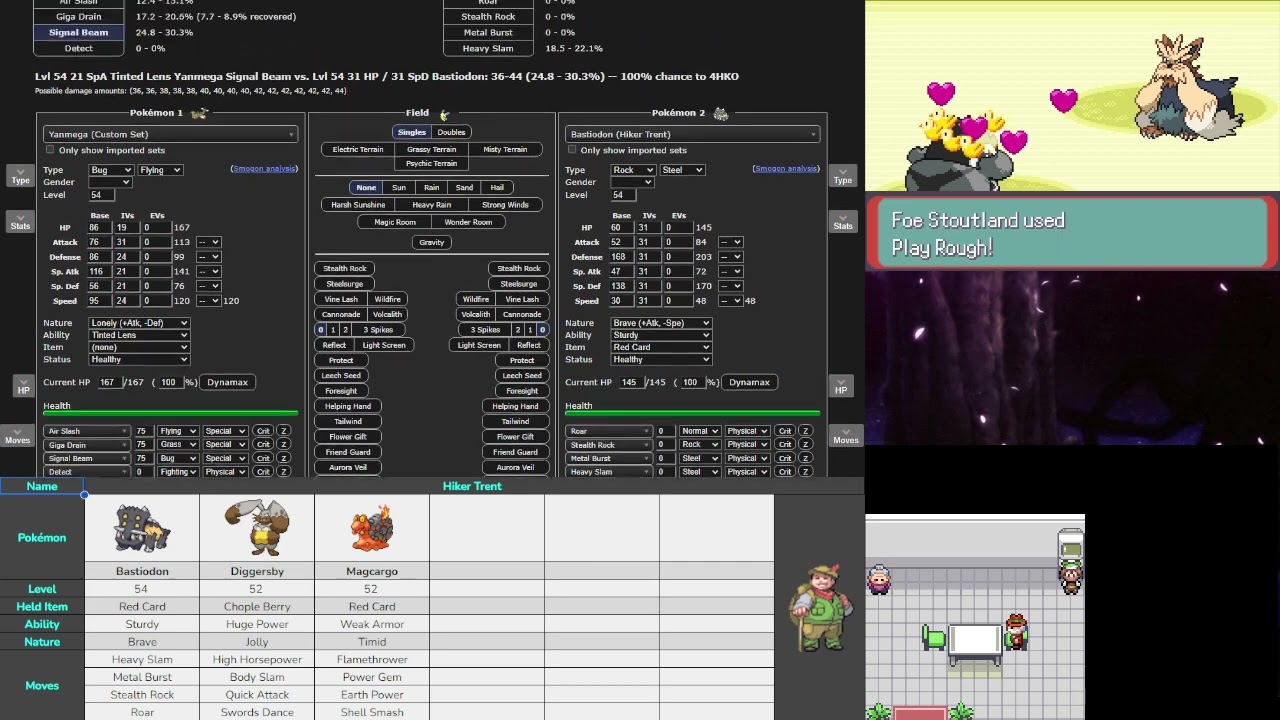Click Pokémon 2's green Health bar
Screen dimensions: 1280x720
(692, 413)
